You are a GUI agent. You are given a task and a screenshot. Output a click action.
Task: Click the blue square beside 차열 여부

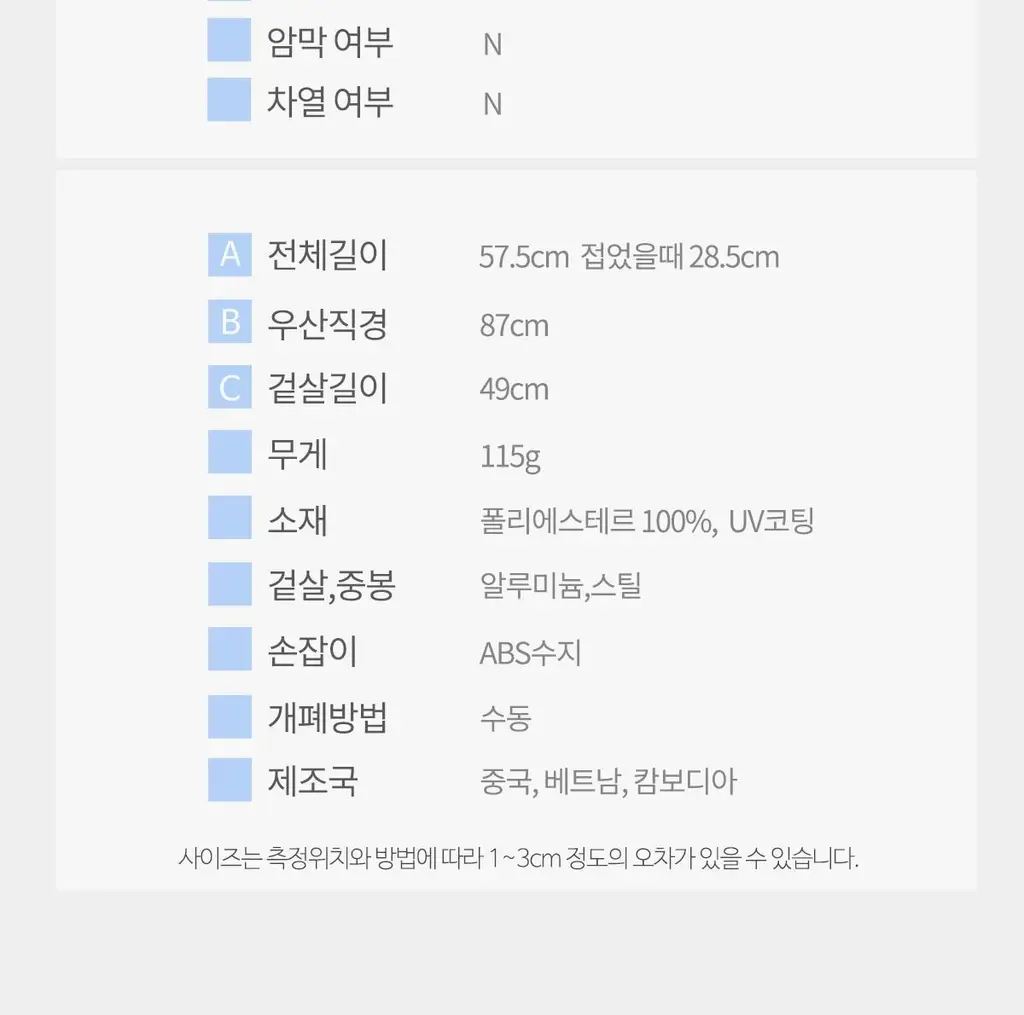click(229, 99)
